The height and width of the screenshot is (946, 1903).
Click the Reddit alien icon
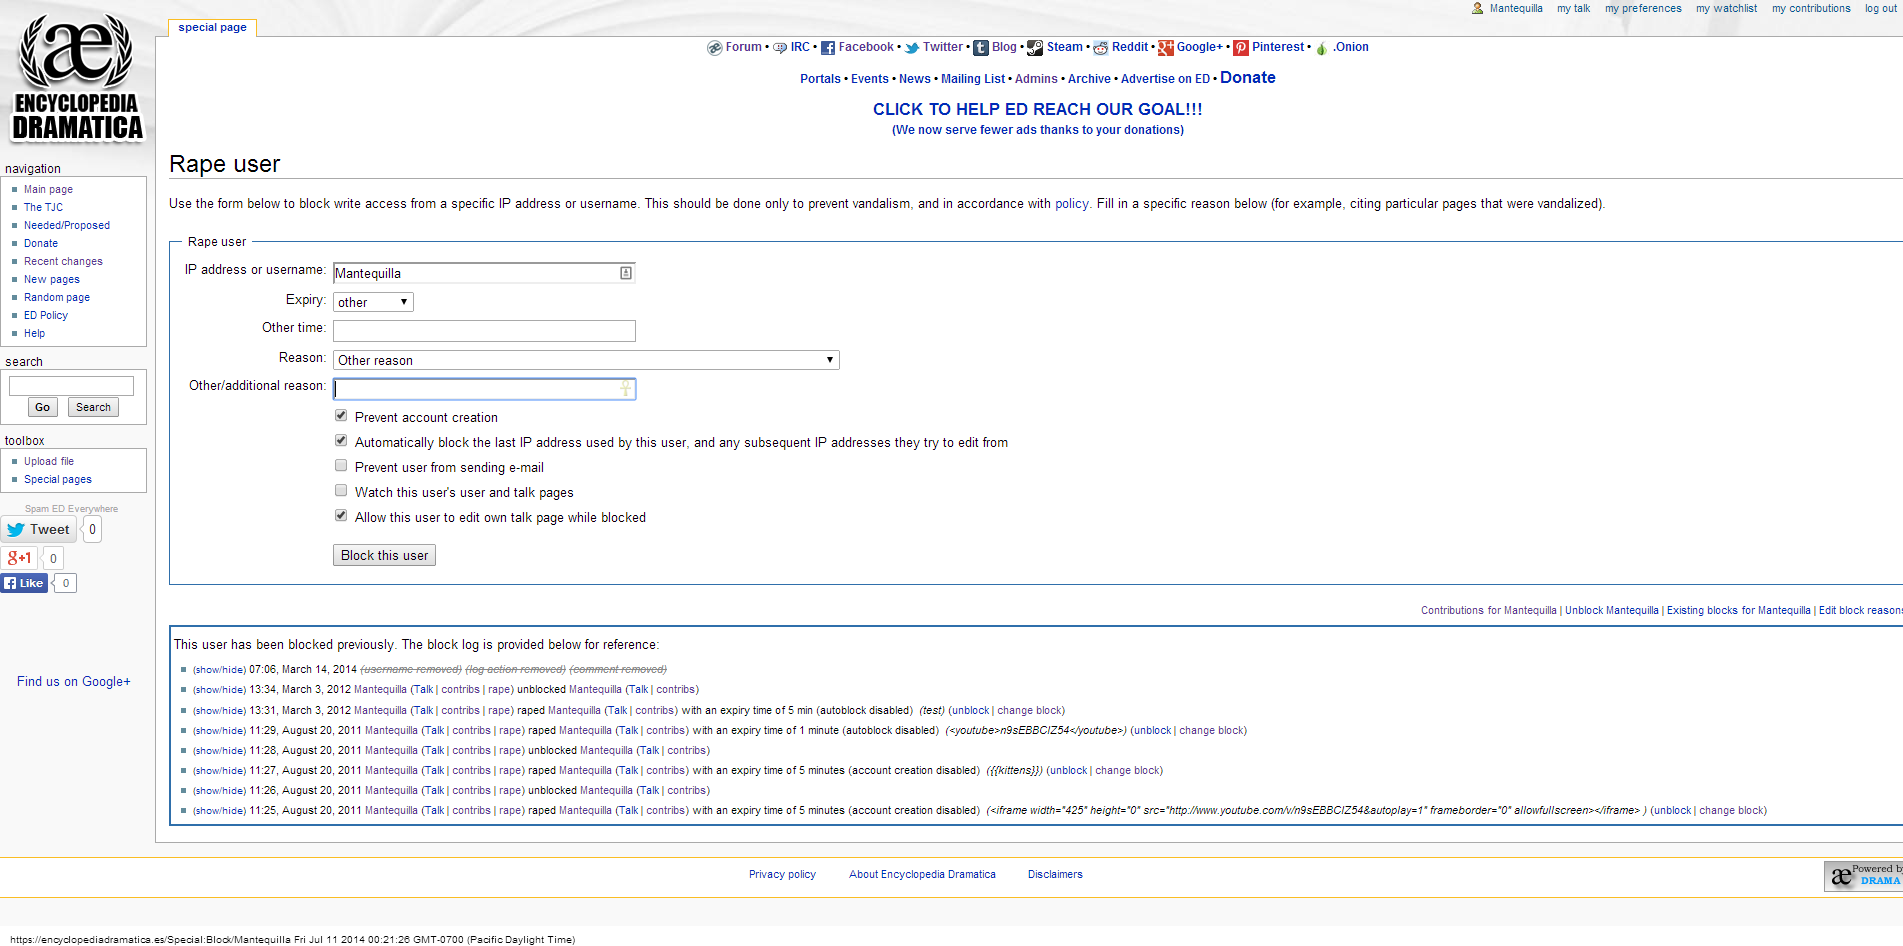1100,48
